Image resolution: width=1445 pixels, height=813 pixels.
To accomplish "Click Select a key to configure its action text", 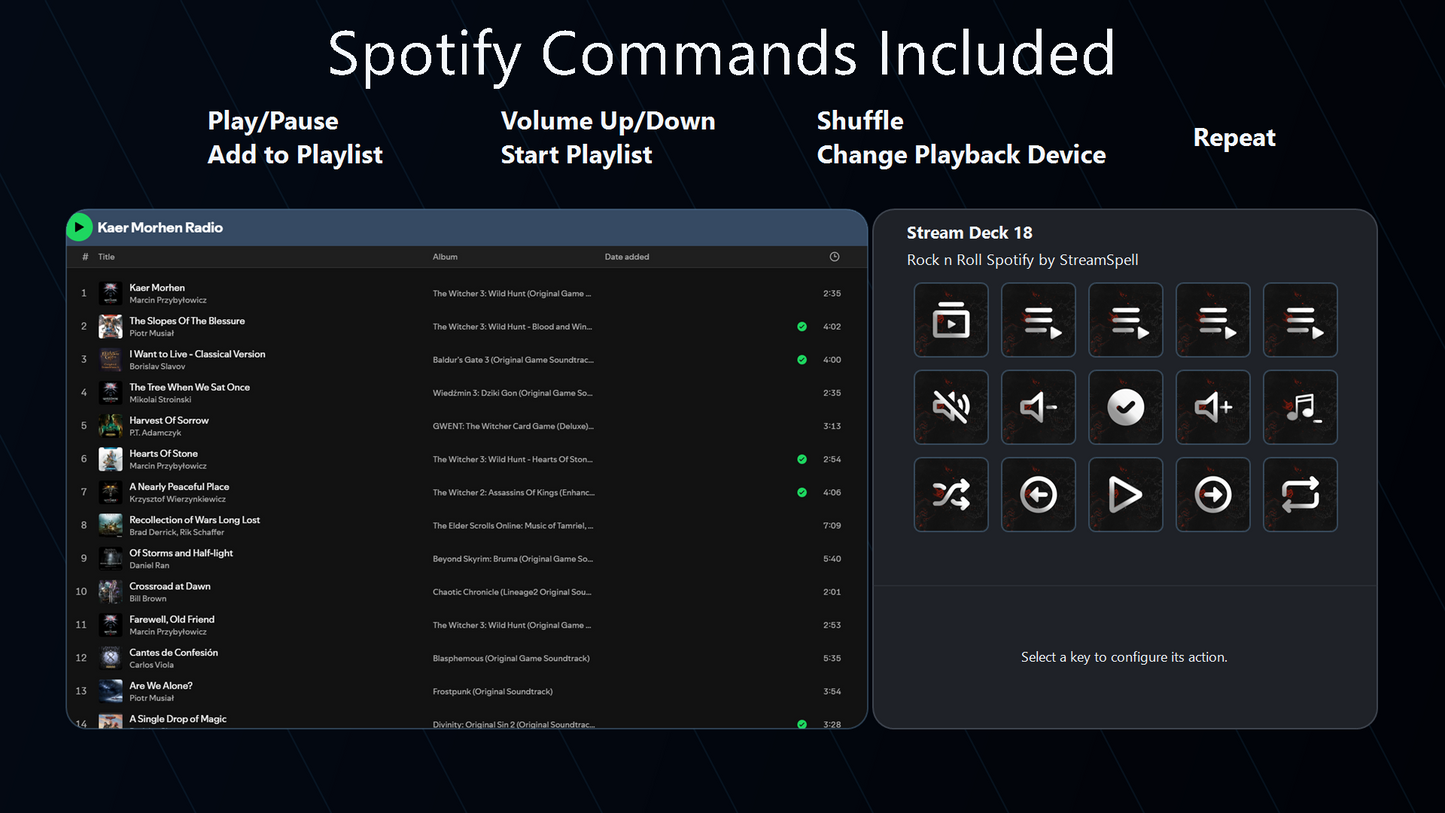I will pyautogui.click(x=1124, y=657).
